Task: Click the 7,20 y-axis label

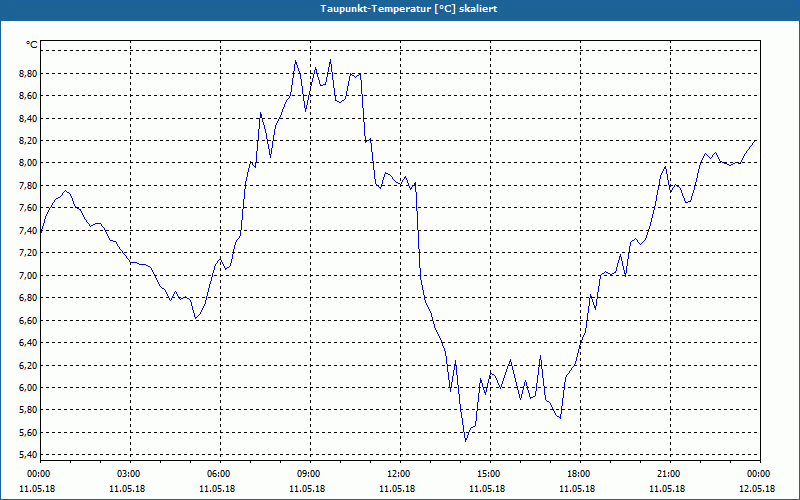Action: (x=28, y=253)
